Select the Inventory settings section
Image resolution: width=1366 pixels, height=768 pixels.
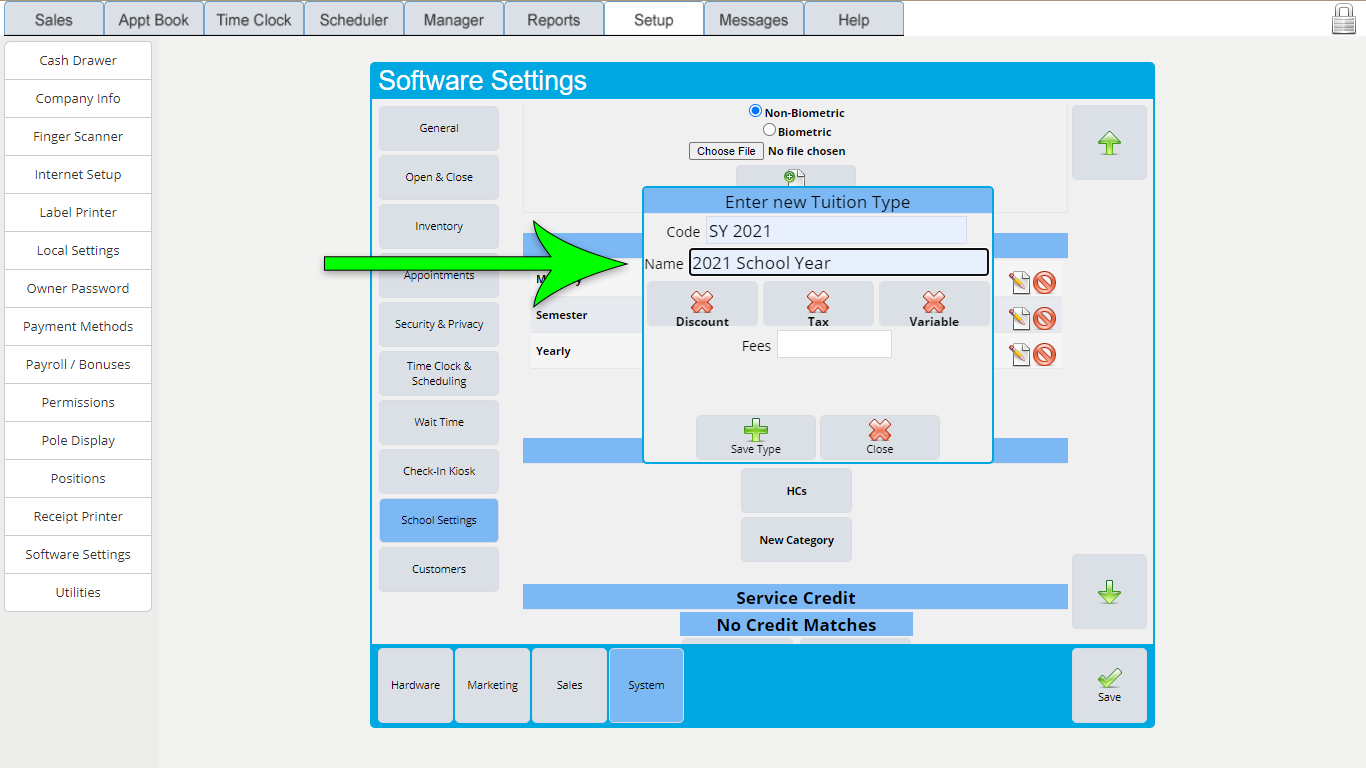(439, 226)
